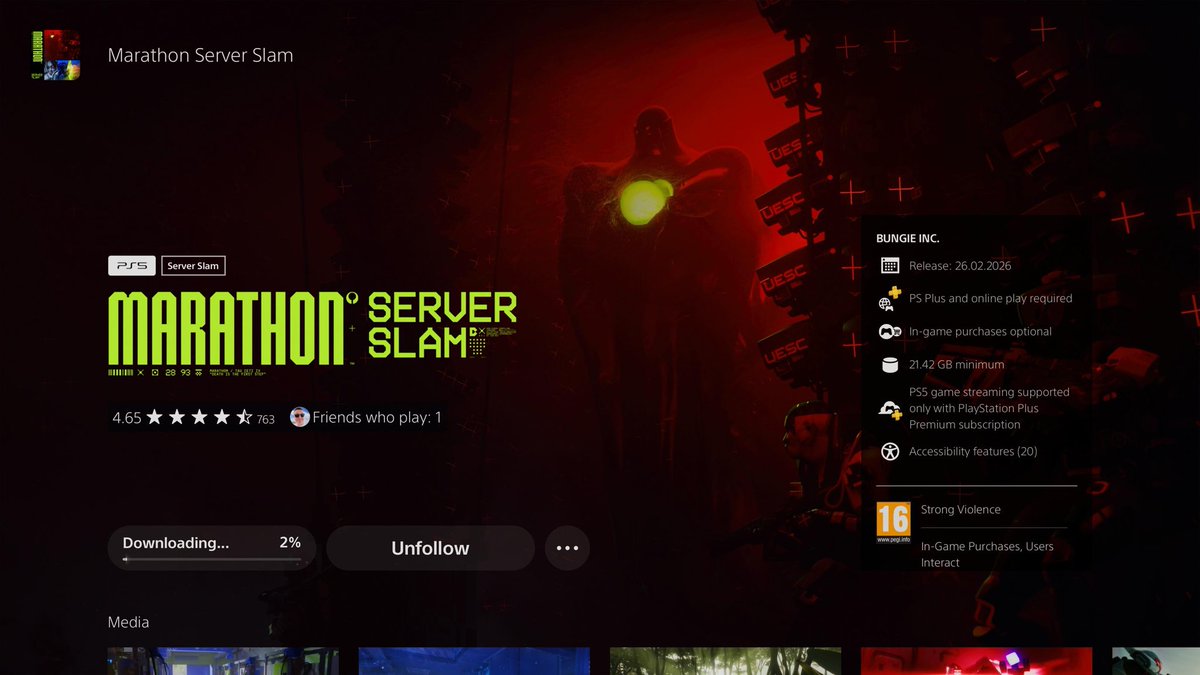This screenshot has width=1200, height=675.
Task: Click In-Game Purchases, Users Interact text
Action: point(987,555)
